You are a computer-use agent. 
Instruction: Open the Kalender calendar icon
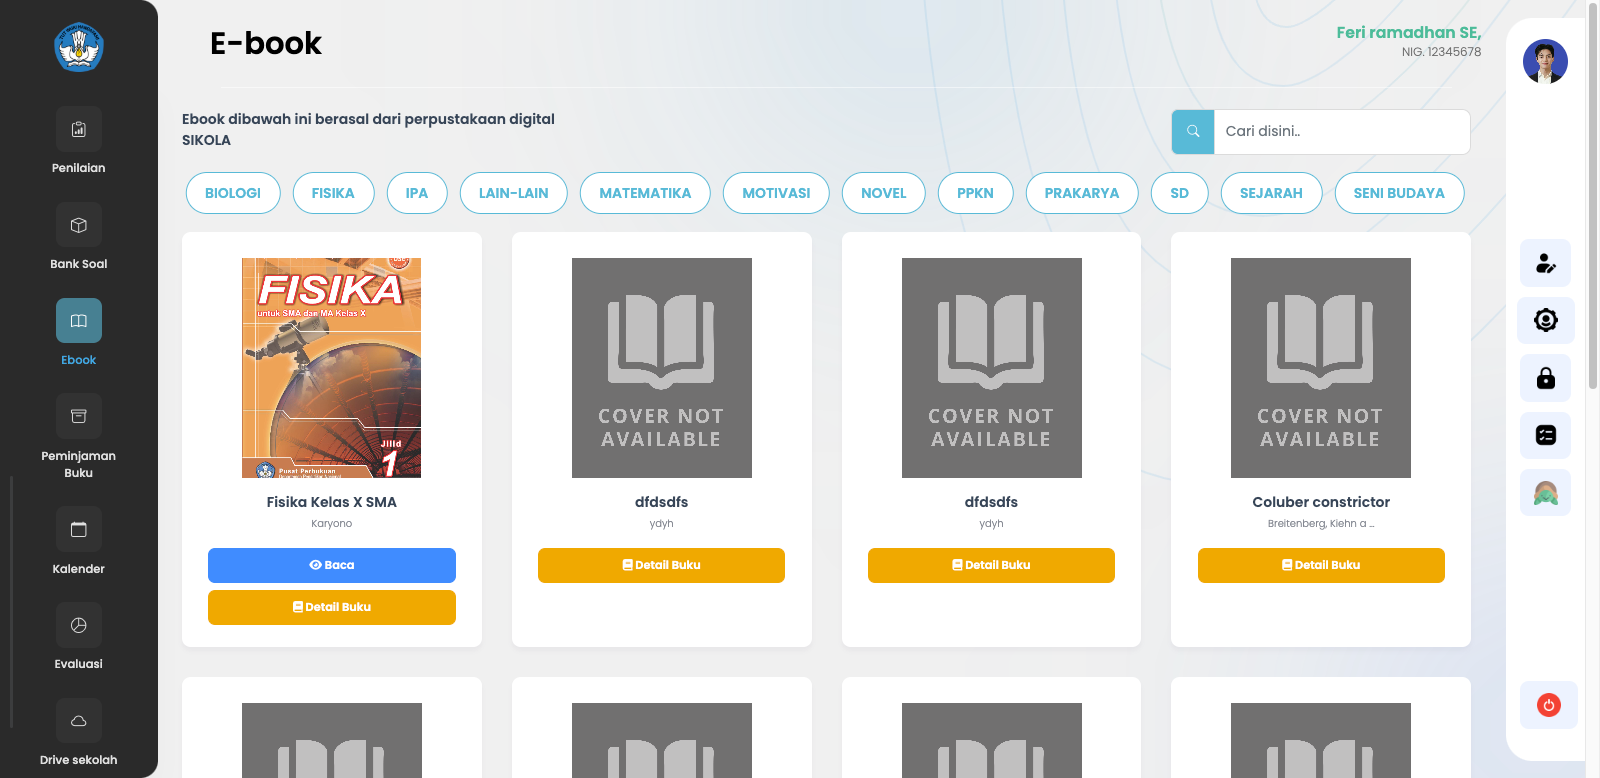click(79, 530)
